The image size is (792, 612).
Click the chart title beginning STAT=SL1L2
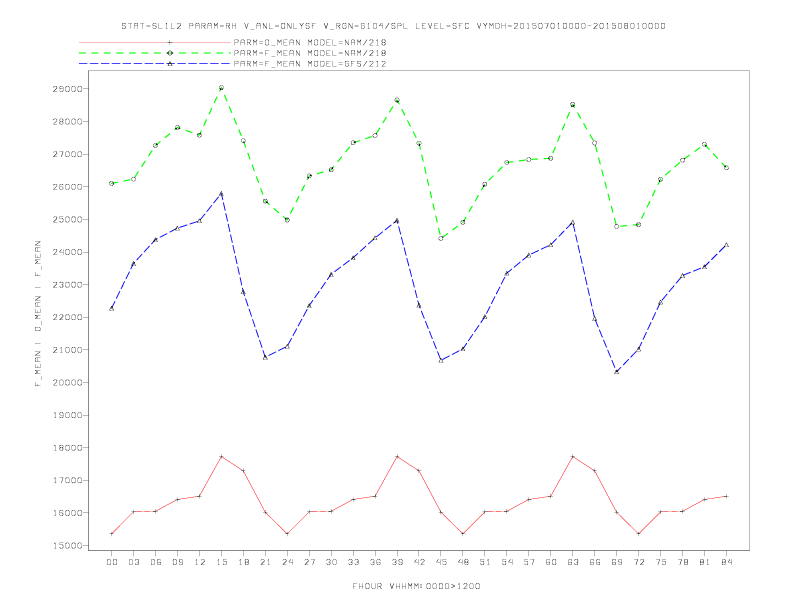coord(393,26)
